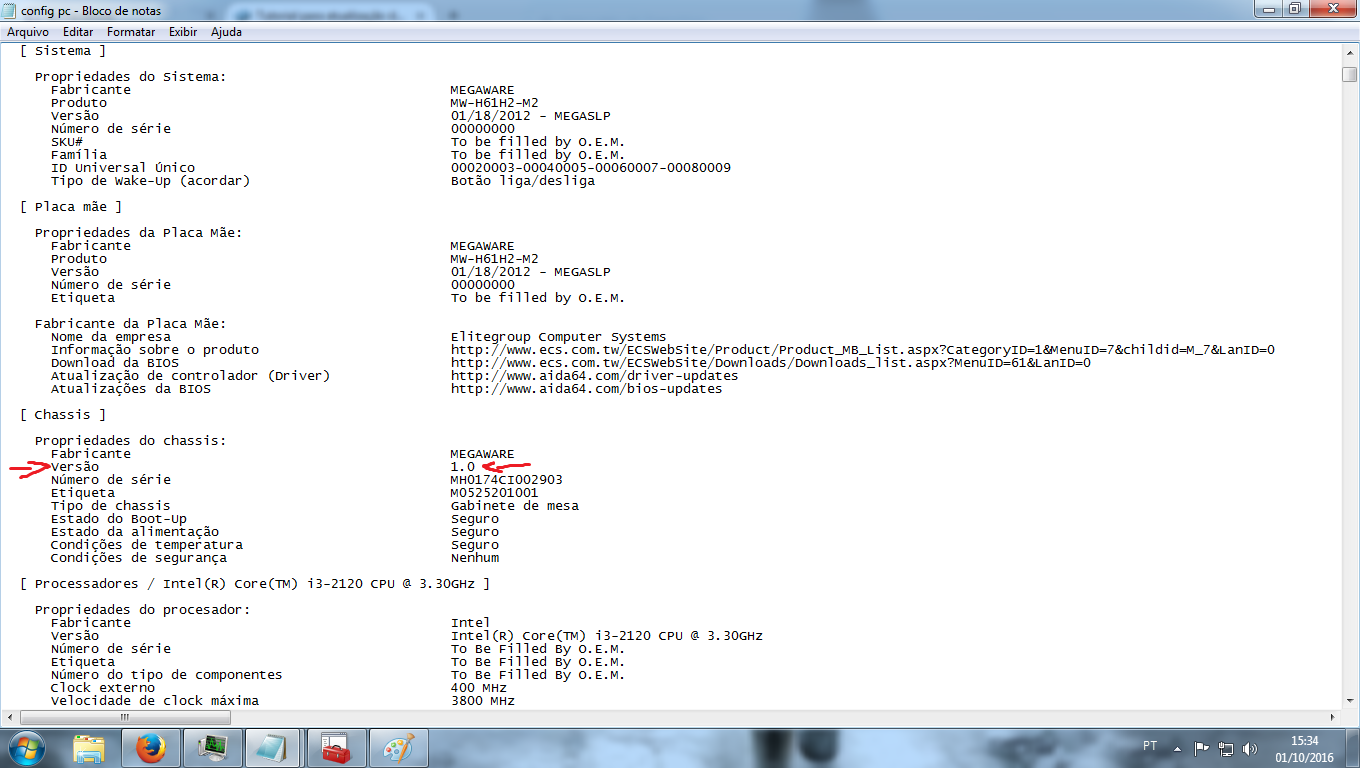Click 'Propriedades do procesador:' label
This screenshot has width=1360, height=768.
142,610
